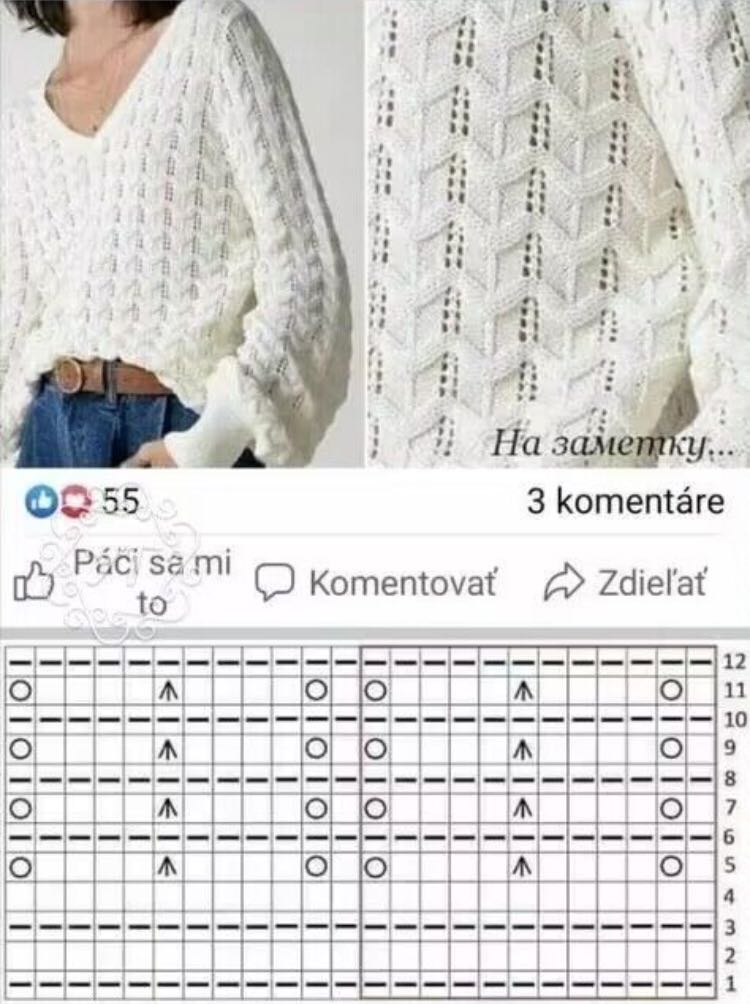Click the comment speech bubble icon
The width and height of the screenshot is (750, 1004).
pos(274,582)
